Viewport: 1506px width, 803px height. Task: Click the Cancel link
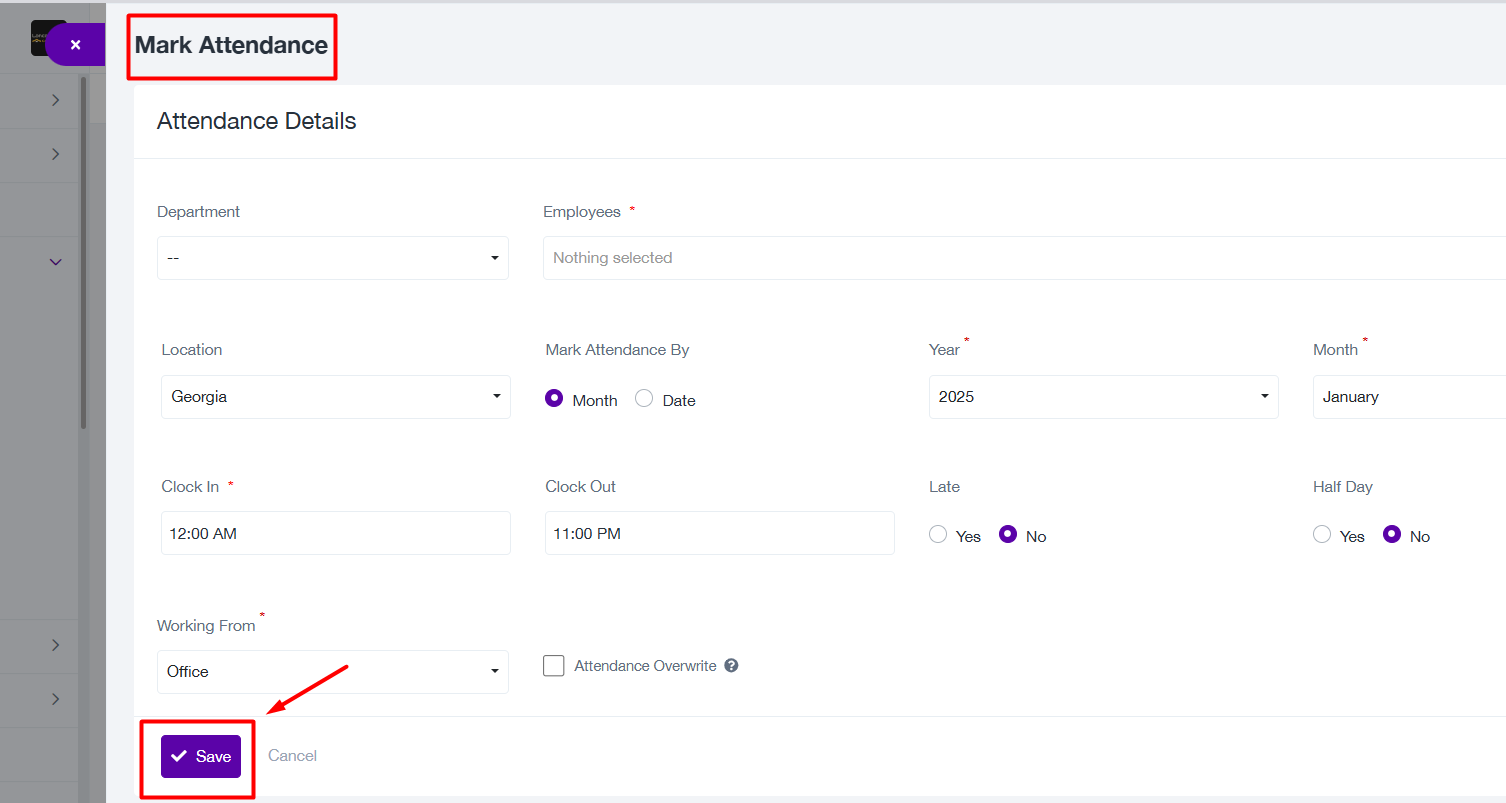click(x=292, y=756)
